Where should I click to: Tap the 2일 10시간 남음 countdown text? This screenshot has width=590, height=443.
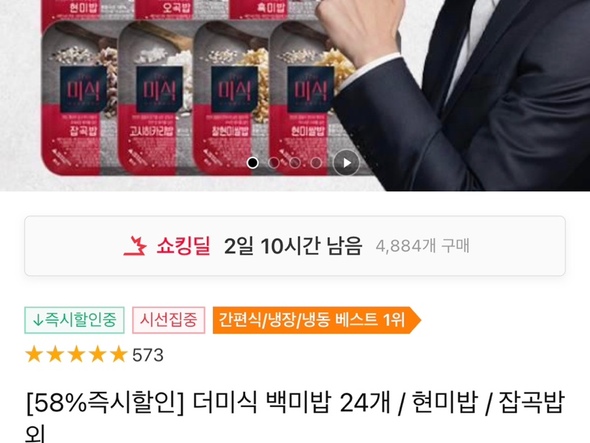coord(293,246)
